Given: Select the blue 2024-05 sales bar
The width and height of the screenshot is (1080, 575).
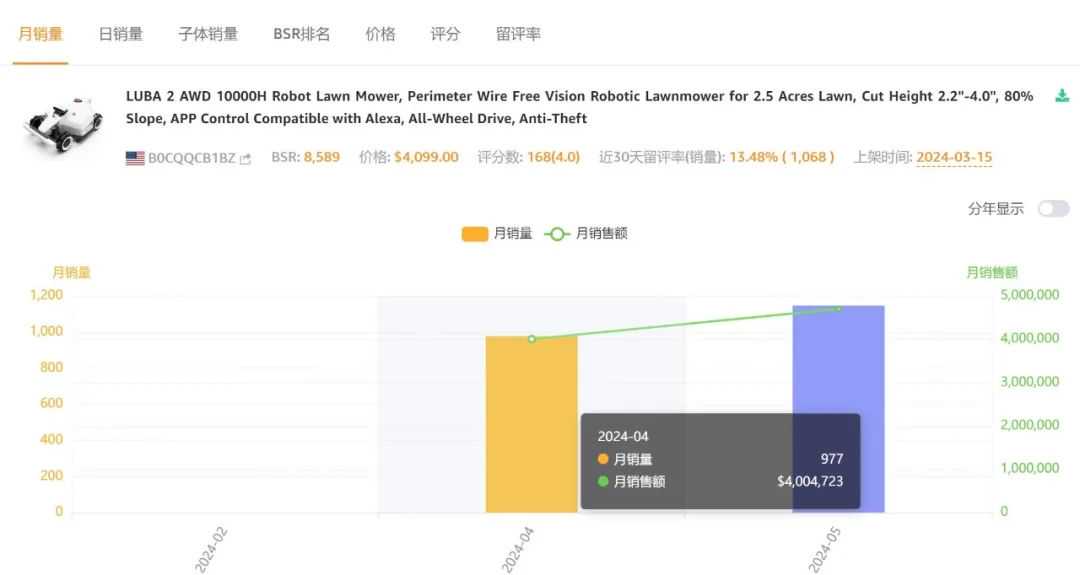Looking at the screenshot, I should pos(838,409).
